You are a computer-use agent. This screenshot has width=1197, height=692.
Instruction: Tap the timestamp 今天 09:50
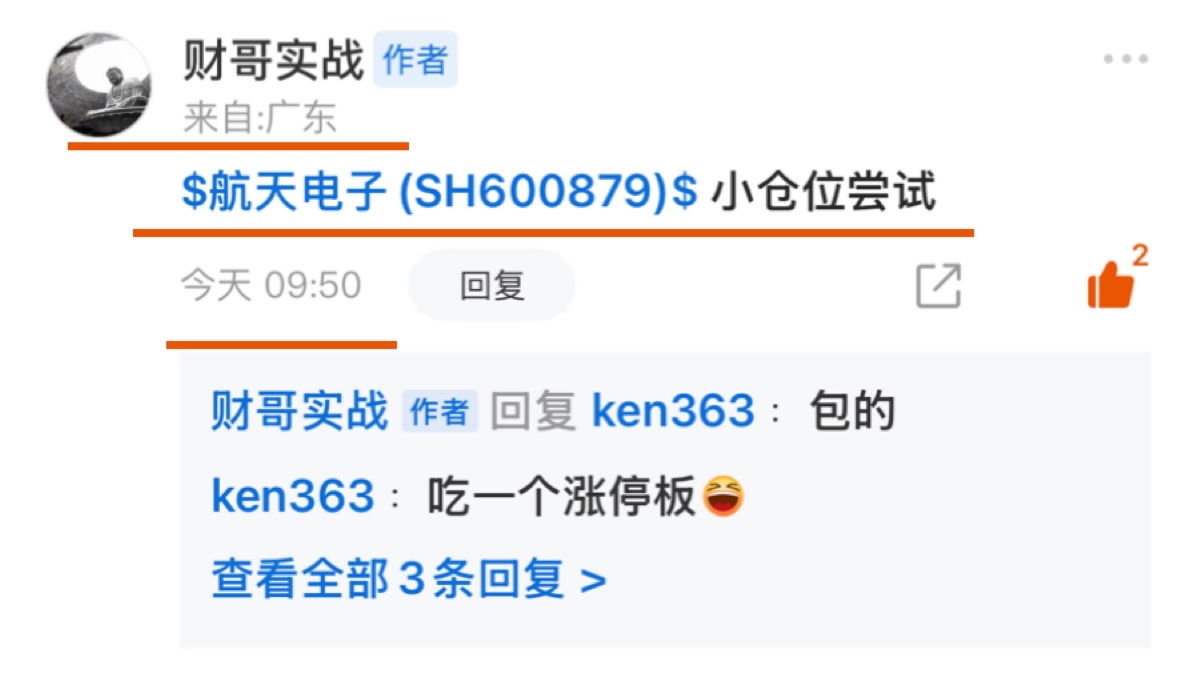pos(270,286)
